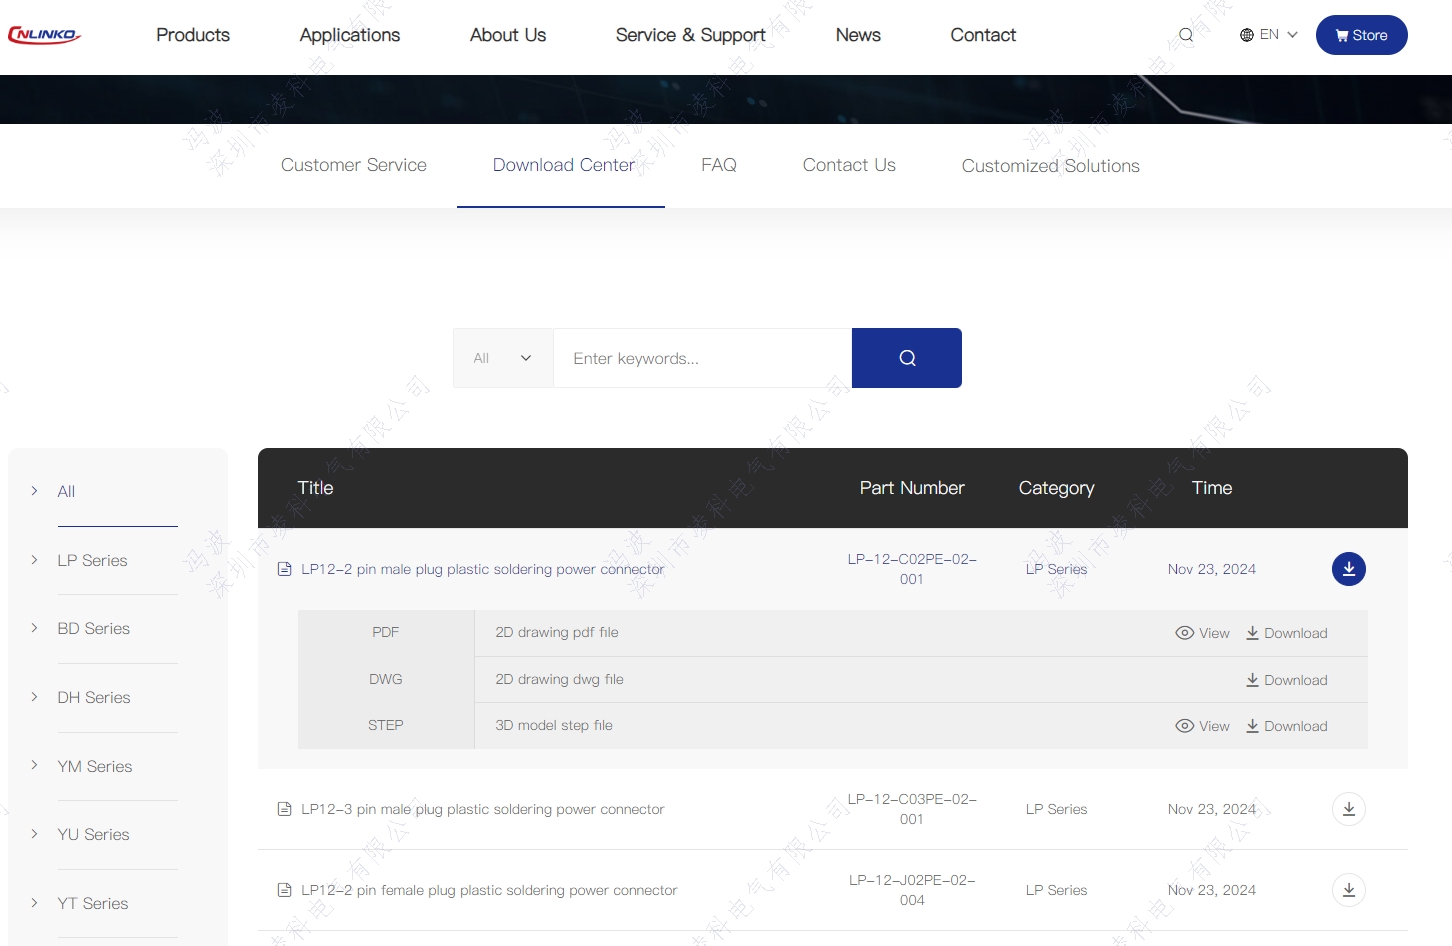
Task: Select DH Series in sidebar
Action: pyautogui.click(x=94, y=697)
